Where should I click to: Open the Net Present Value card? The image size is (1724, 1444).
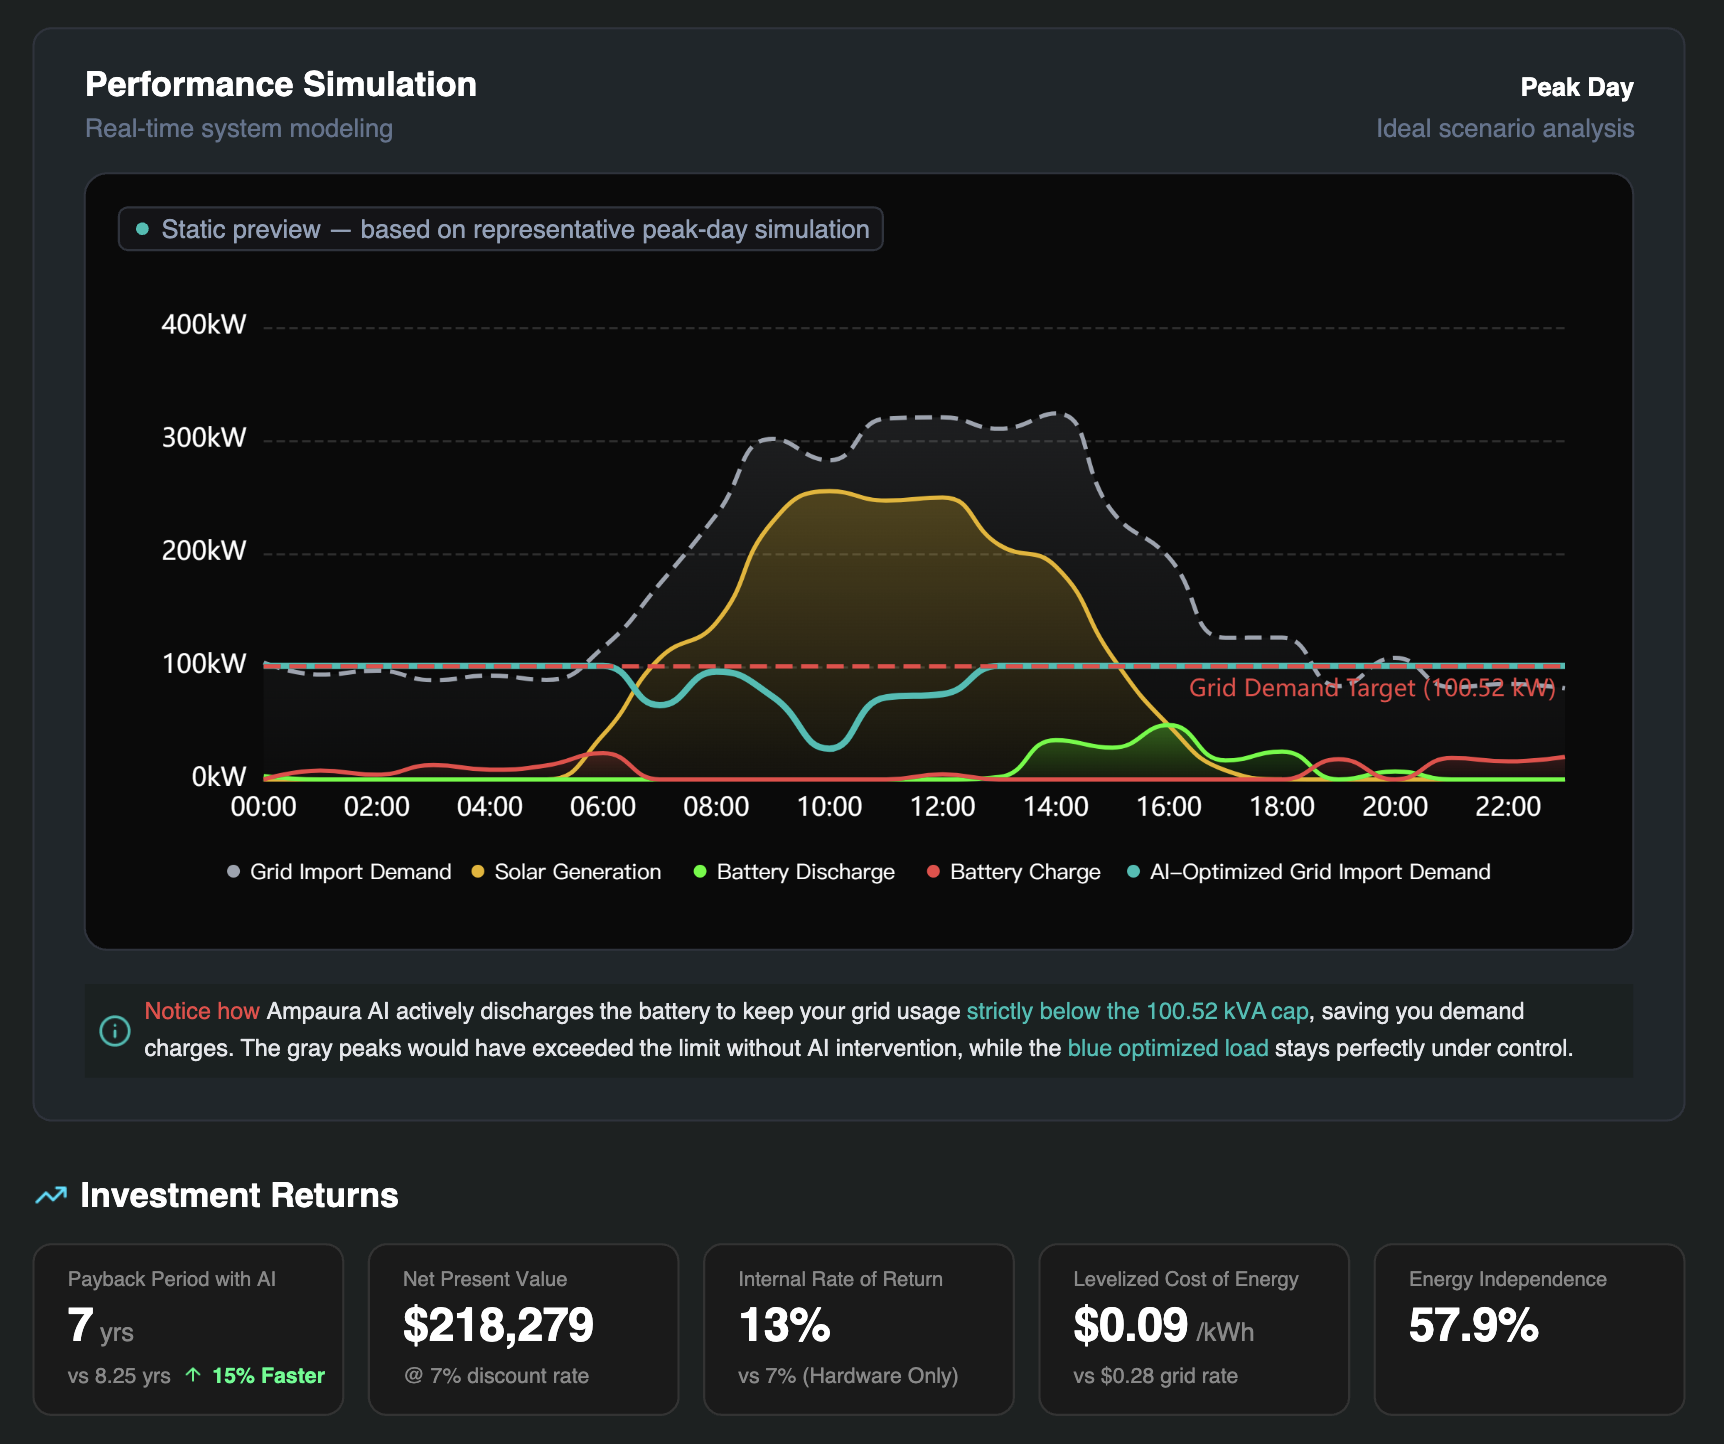pos(524,1329)
